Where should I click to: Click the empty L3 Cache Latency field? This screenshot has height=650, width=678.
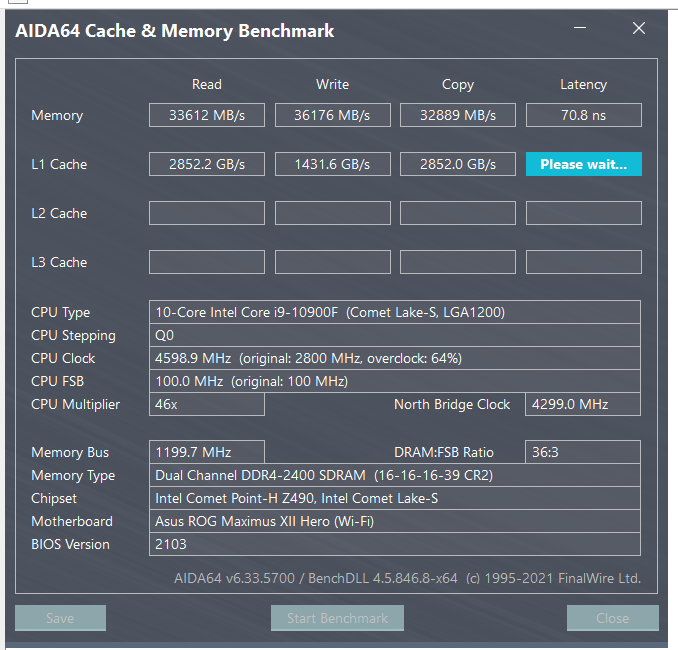click(x=584, y=262)
